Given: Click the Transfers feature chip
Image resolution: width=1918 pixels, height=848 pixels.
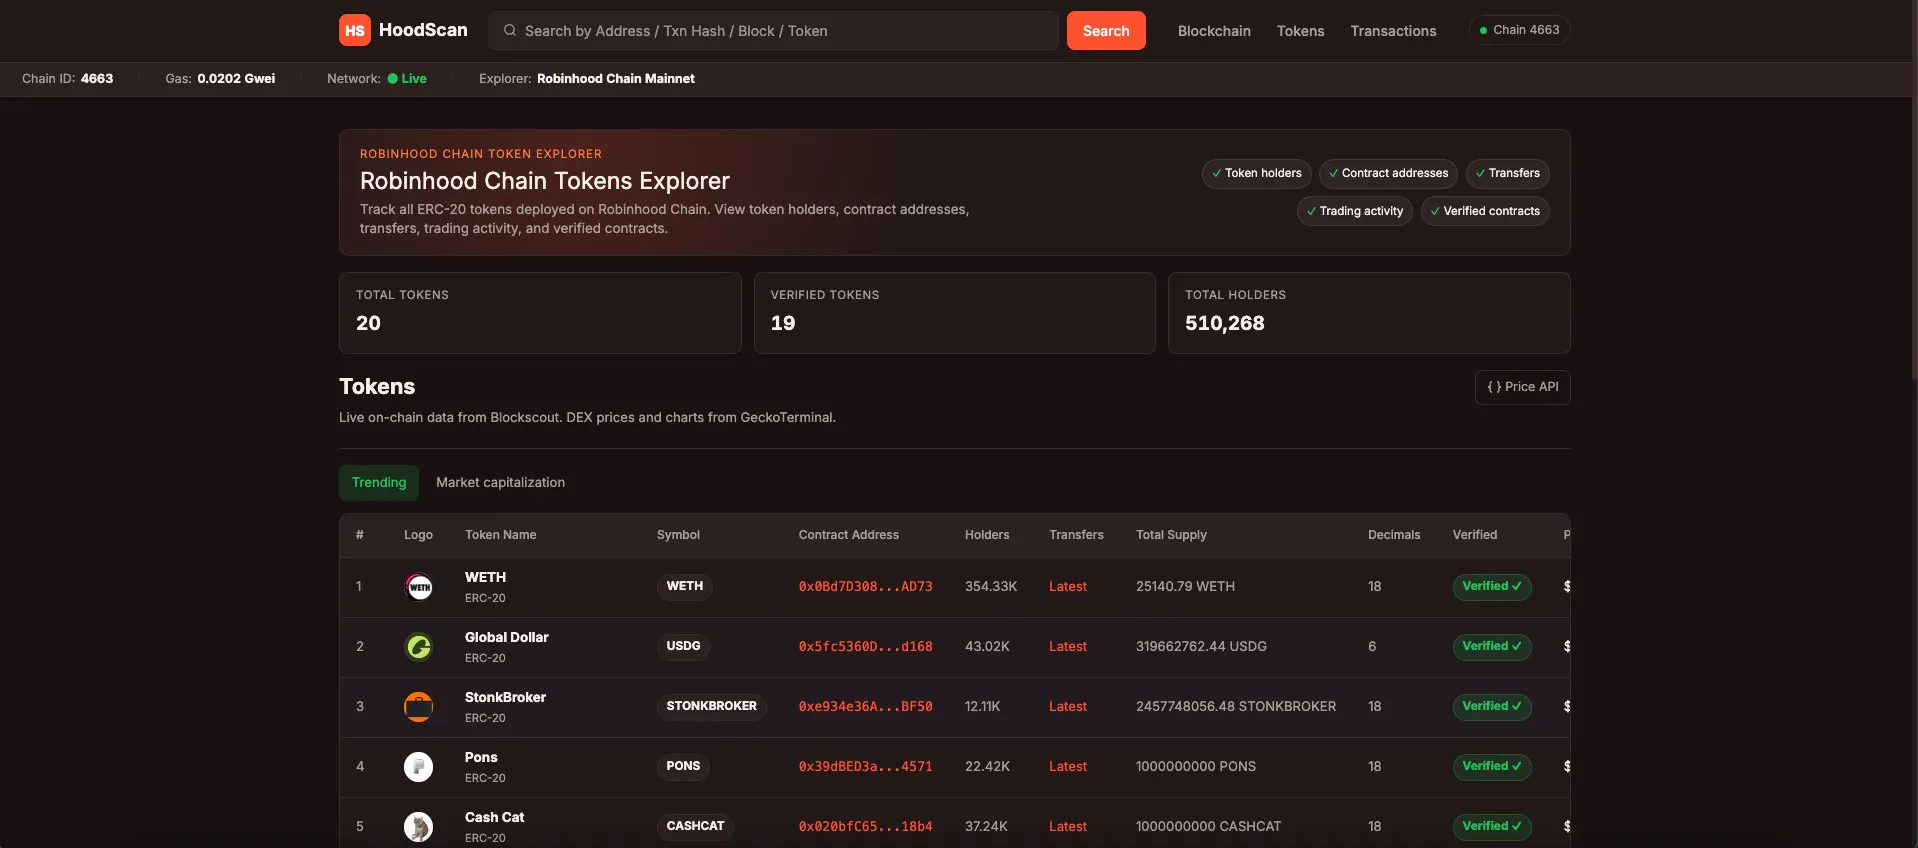Looking at the screenshot, I should click(x=1507, y=174).
